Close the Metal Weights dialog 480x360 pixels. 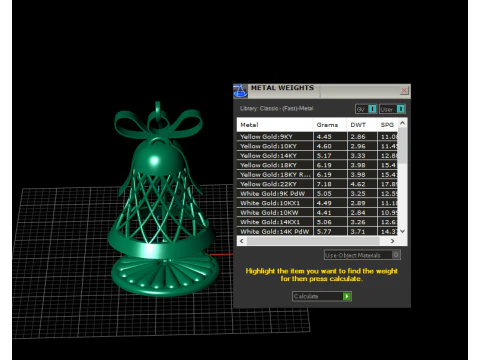pyautogui.click(x=404, y=91)
